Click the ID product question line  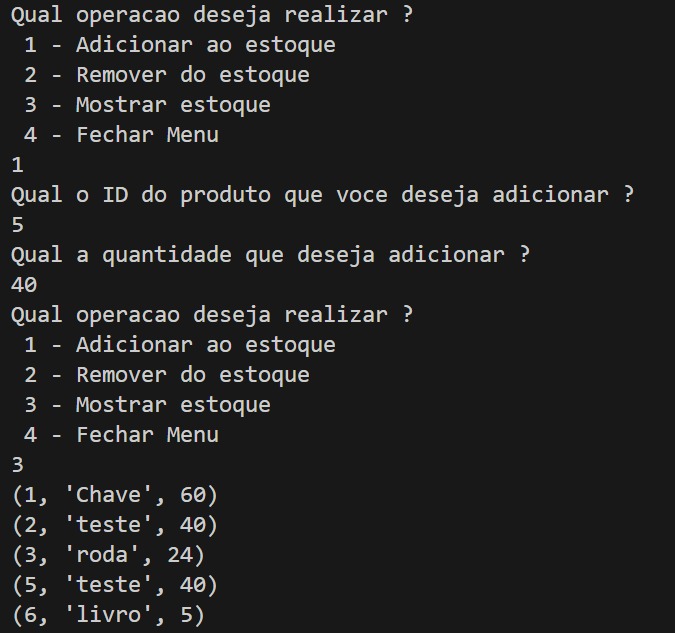click(322, 194)
